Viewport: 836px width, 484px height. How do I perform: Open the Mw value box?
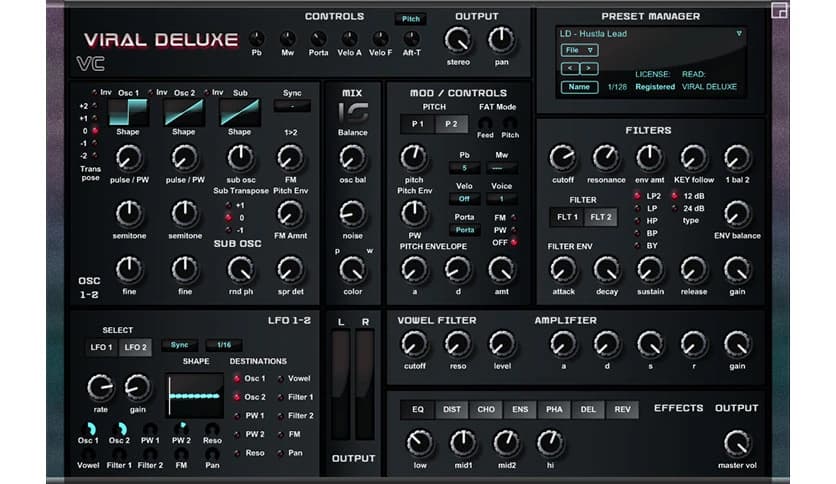tap(502, 168)
